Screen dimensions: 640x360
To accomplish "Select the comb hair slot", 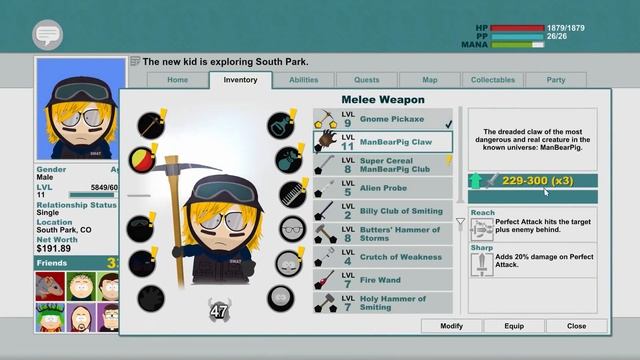I will (x=293, y=195).
